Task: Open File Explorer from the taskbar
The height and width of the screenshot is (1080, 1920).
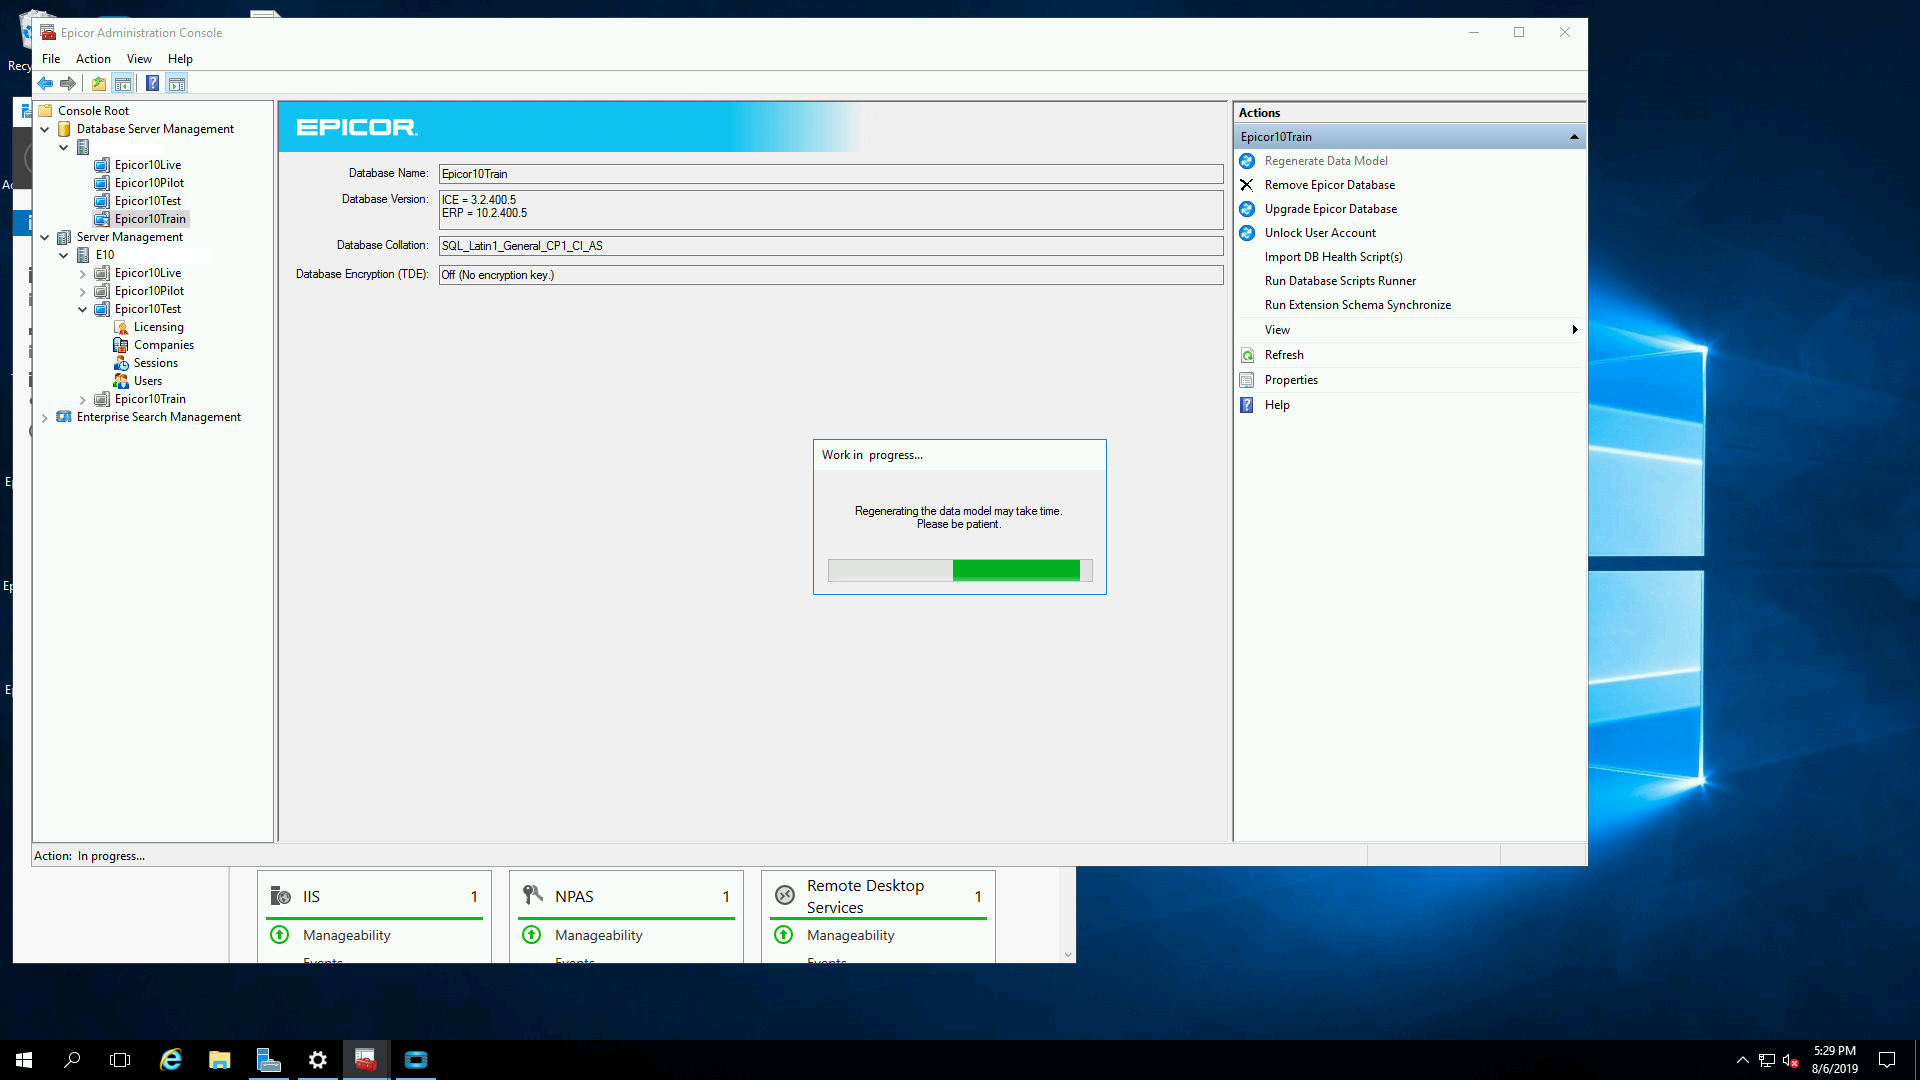Action: [220, 1060]
